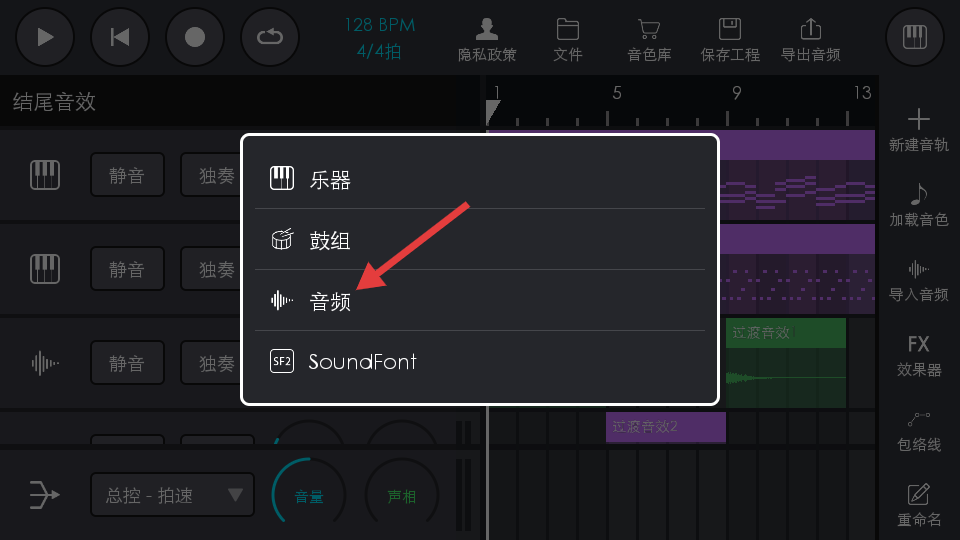Adjust the 音量 volume knob
This screenshot has width=960, height=540.
coord(308,493)
